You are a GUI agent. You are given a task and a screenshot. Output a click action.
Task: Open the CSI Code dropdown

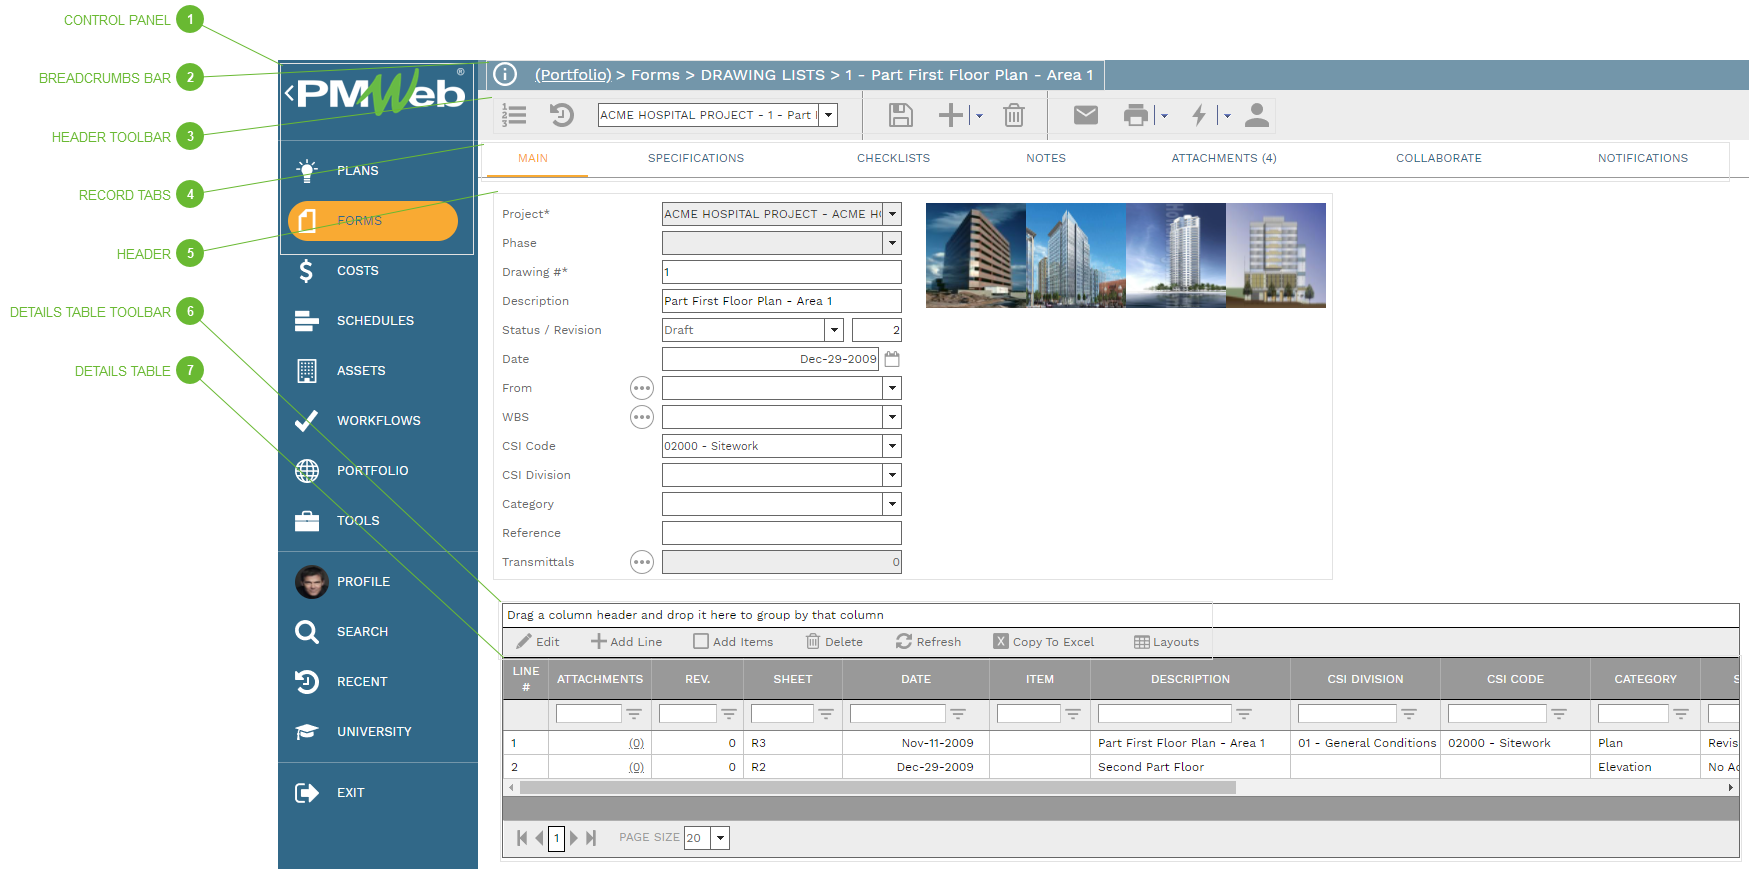pyautogui.click(x=892, y=446)
